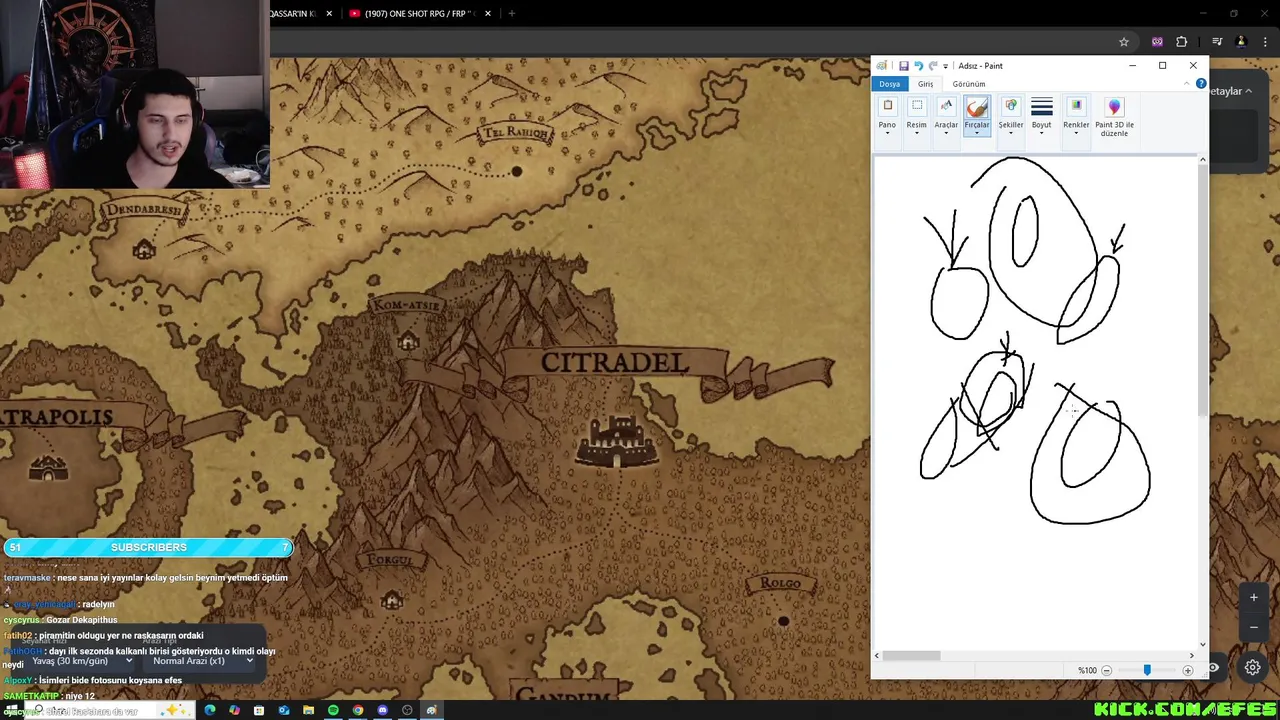Move the Paint zoom slider handle

(x=1147, y=670)
